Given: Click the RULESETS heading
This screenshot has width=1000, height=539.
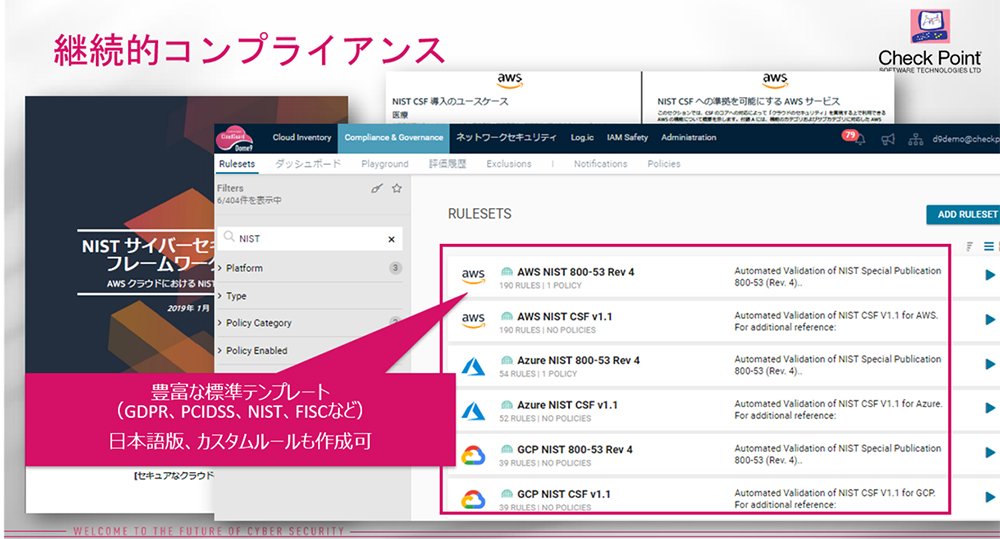Looking at the screenshot, I should pyautogui.click(x=480, y=214).
